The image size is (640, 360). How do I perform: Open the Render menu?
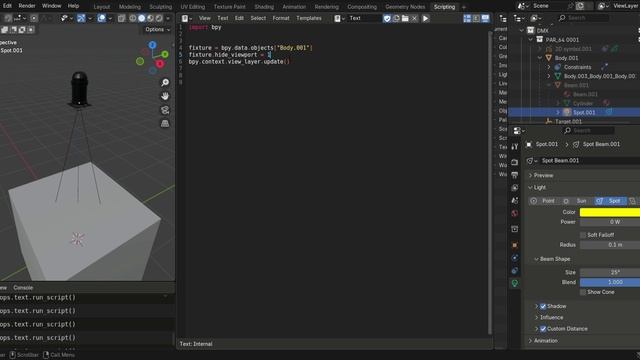tap(27, 6)
